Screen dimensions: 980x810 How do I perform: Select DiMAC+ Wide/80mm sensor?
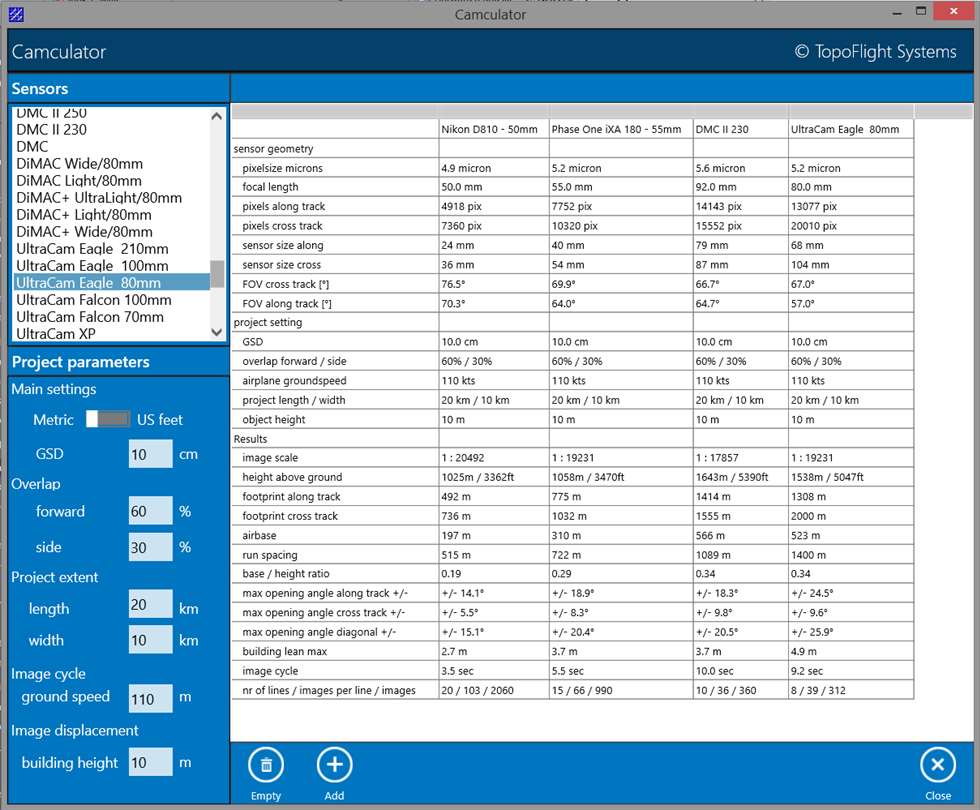click(84, 231)
